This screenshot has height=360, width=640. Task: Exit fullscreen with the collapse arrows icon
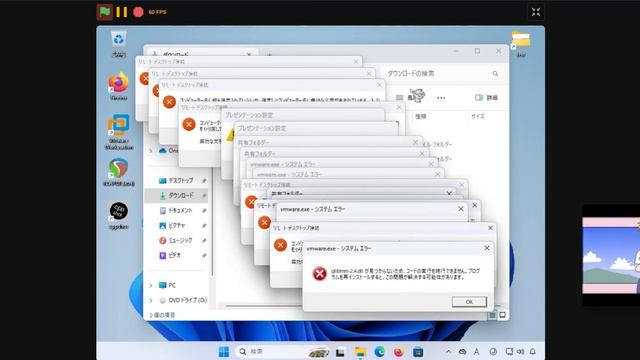pyautogui.click(x=536, y=12)
